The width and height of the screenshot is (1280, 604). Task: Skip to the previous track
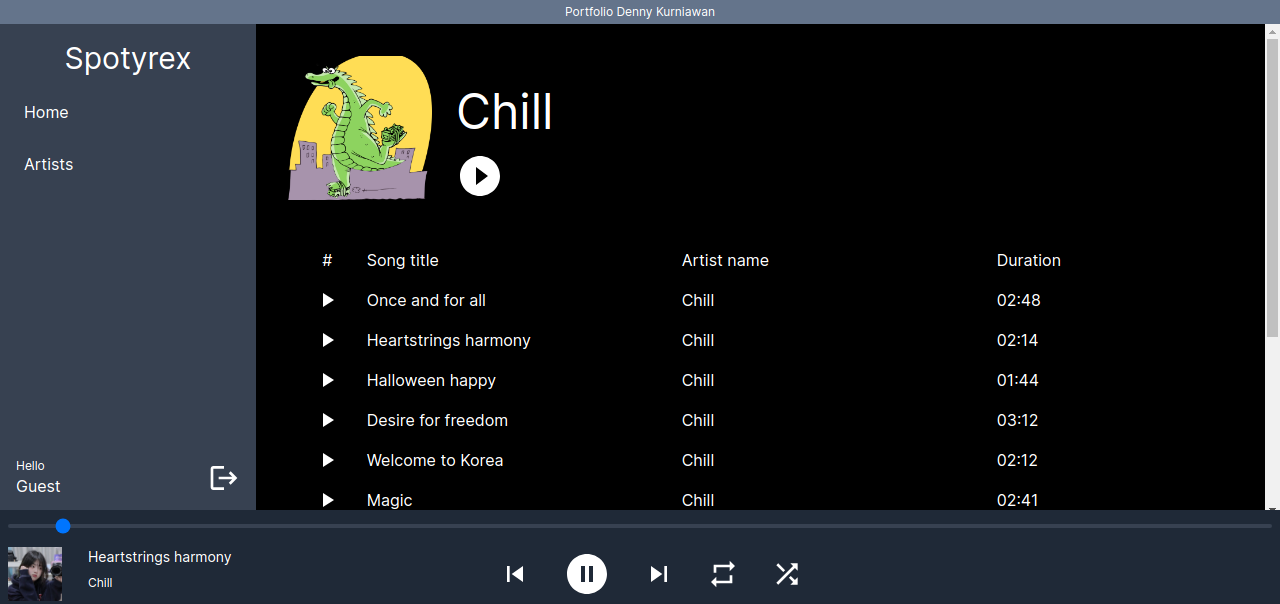point(515,574)
